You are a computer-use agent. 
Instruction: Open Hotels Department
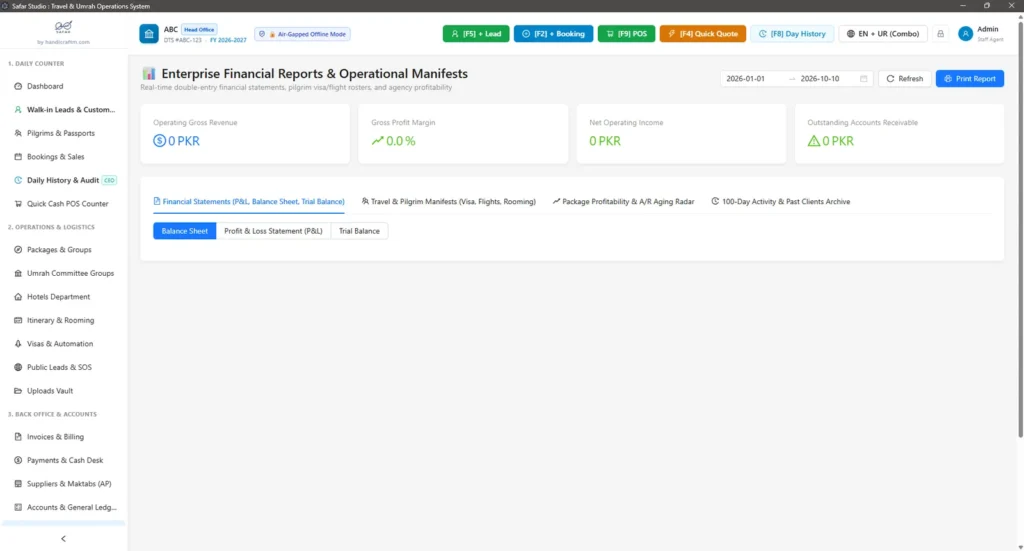[63, 296]
